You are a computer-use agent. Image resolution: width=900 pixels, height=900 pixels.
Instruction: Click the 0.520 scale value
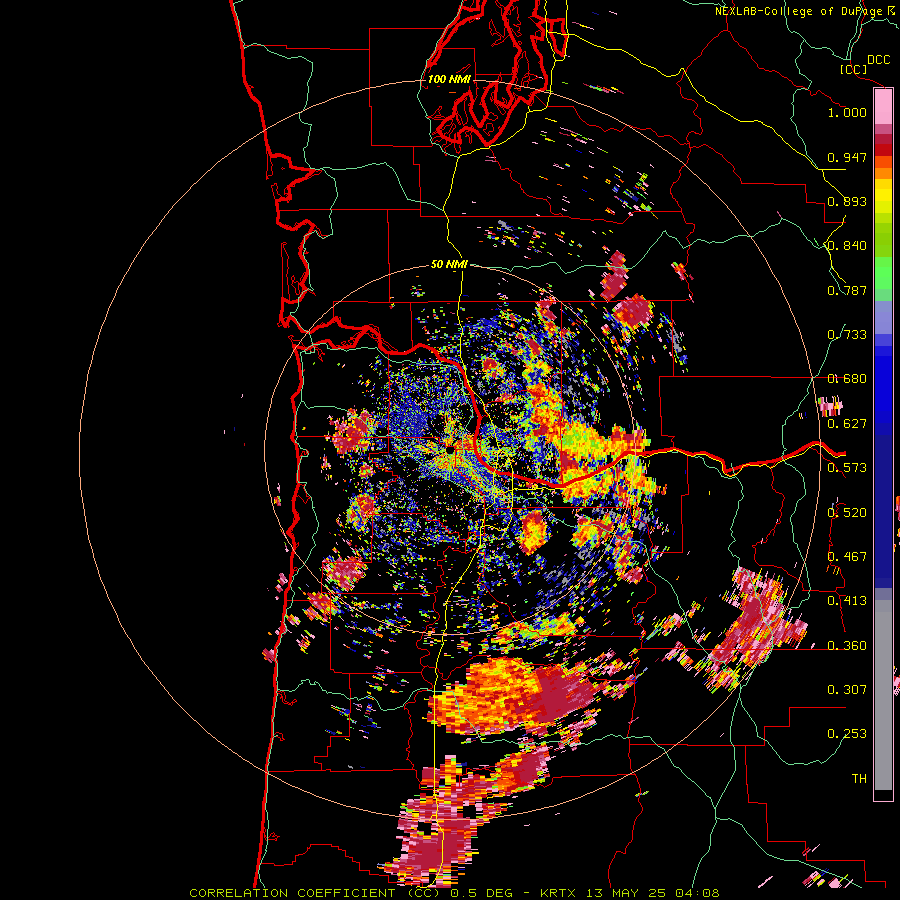pos(847,513)
